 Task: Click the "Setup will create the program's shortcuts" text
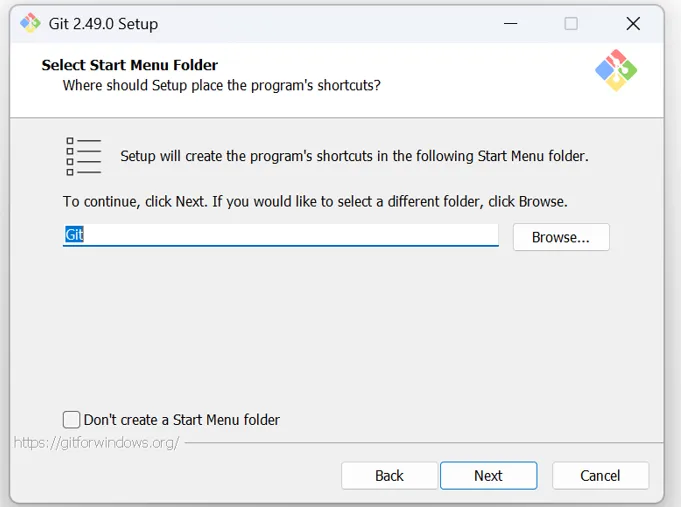click(x=354, y=156)
